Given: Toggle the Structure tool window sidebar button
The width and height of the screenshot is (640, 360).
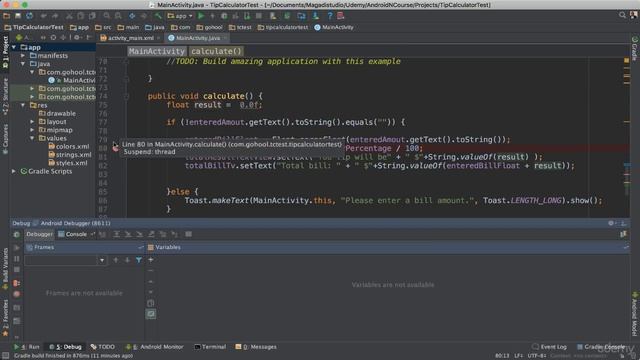Looking at the screenshot, I should 5,96.
